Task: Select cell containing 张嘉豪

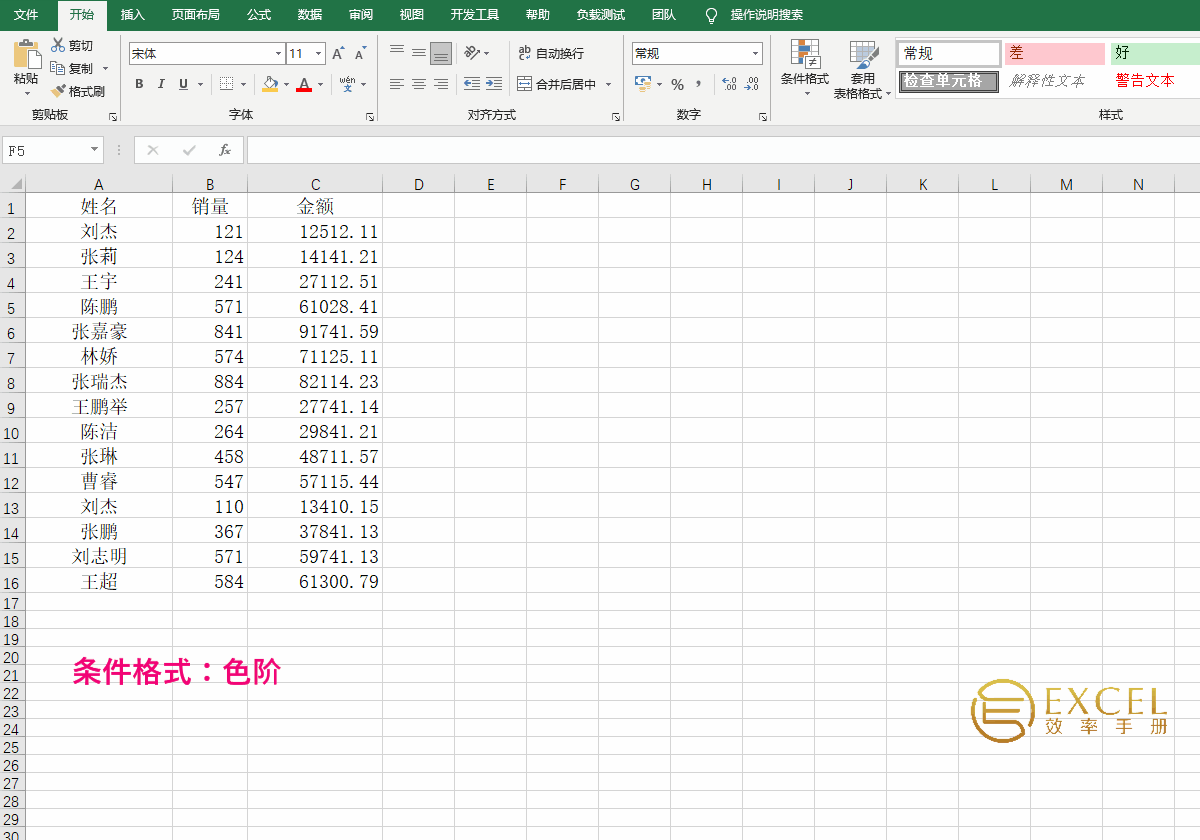Action: tap(99, 331)
